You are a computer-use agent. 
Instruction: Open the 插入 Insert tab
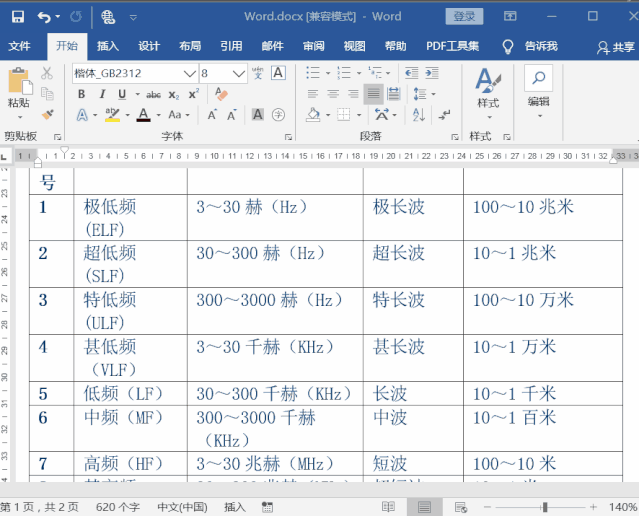(x=108, y=46)
